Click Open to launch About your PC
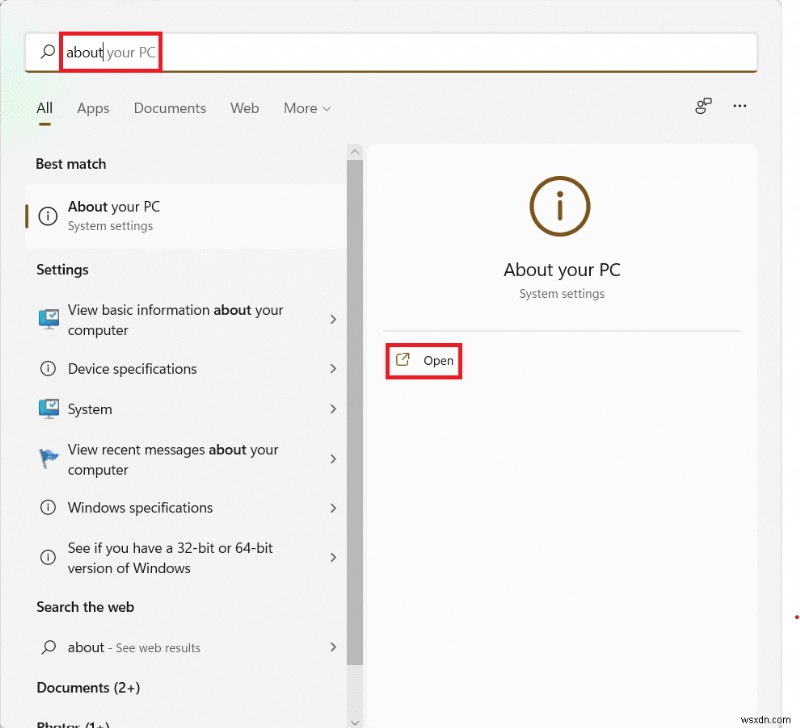This screenshot has height=728, width=800. (424, 360)
